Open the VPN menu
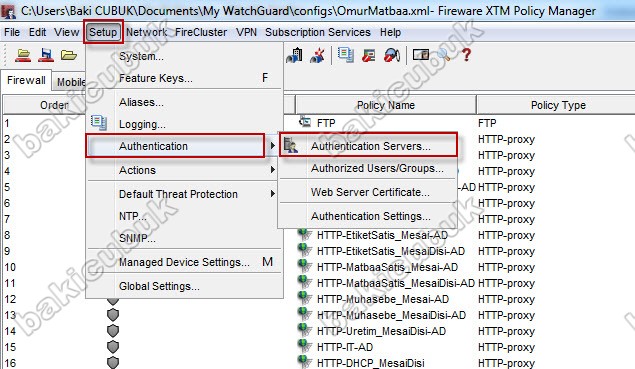Viewport: 635px width, 369px height. click(246, 32)
